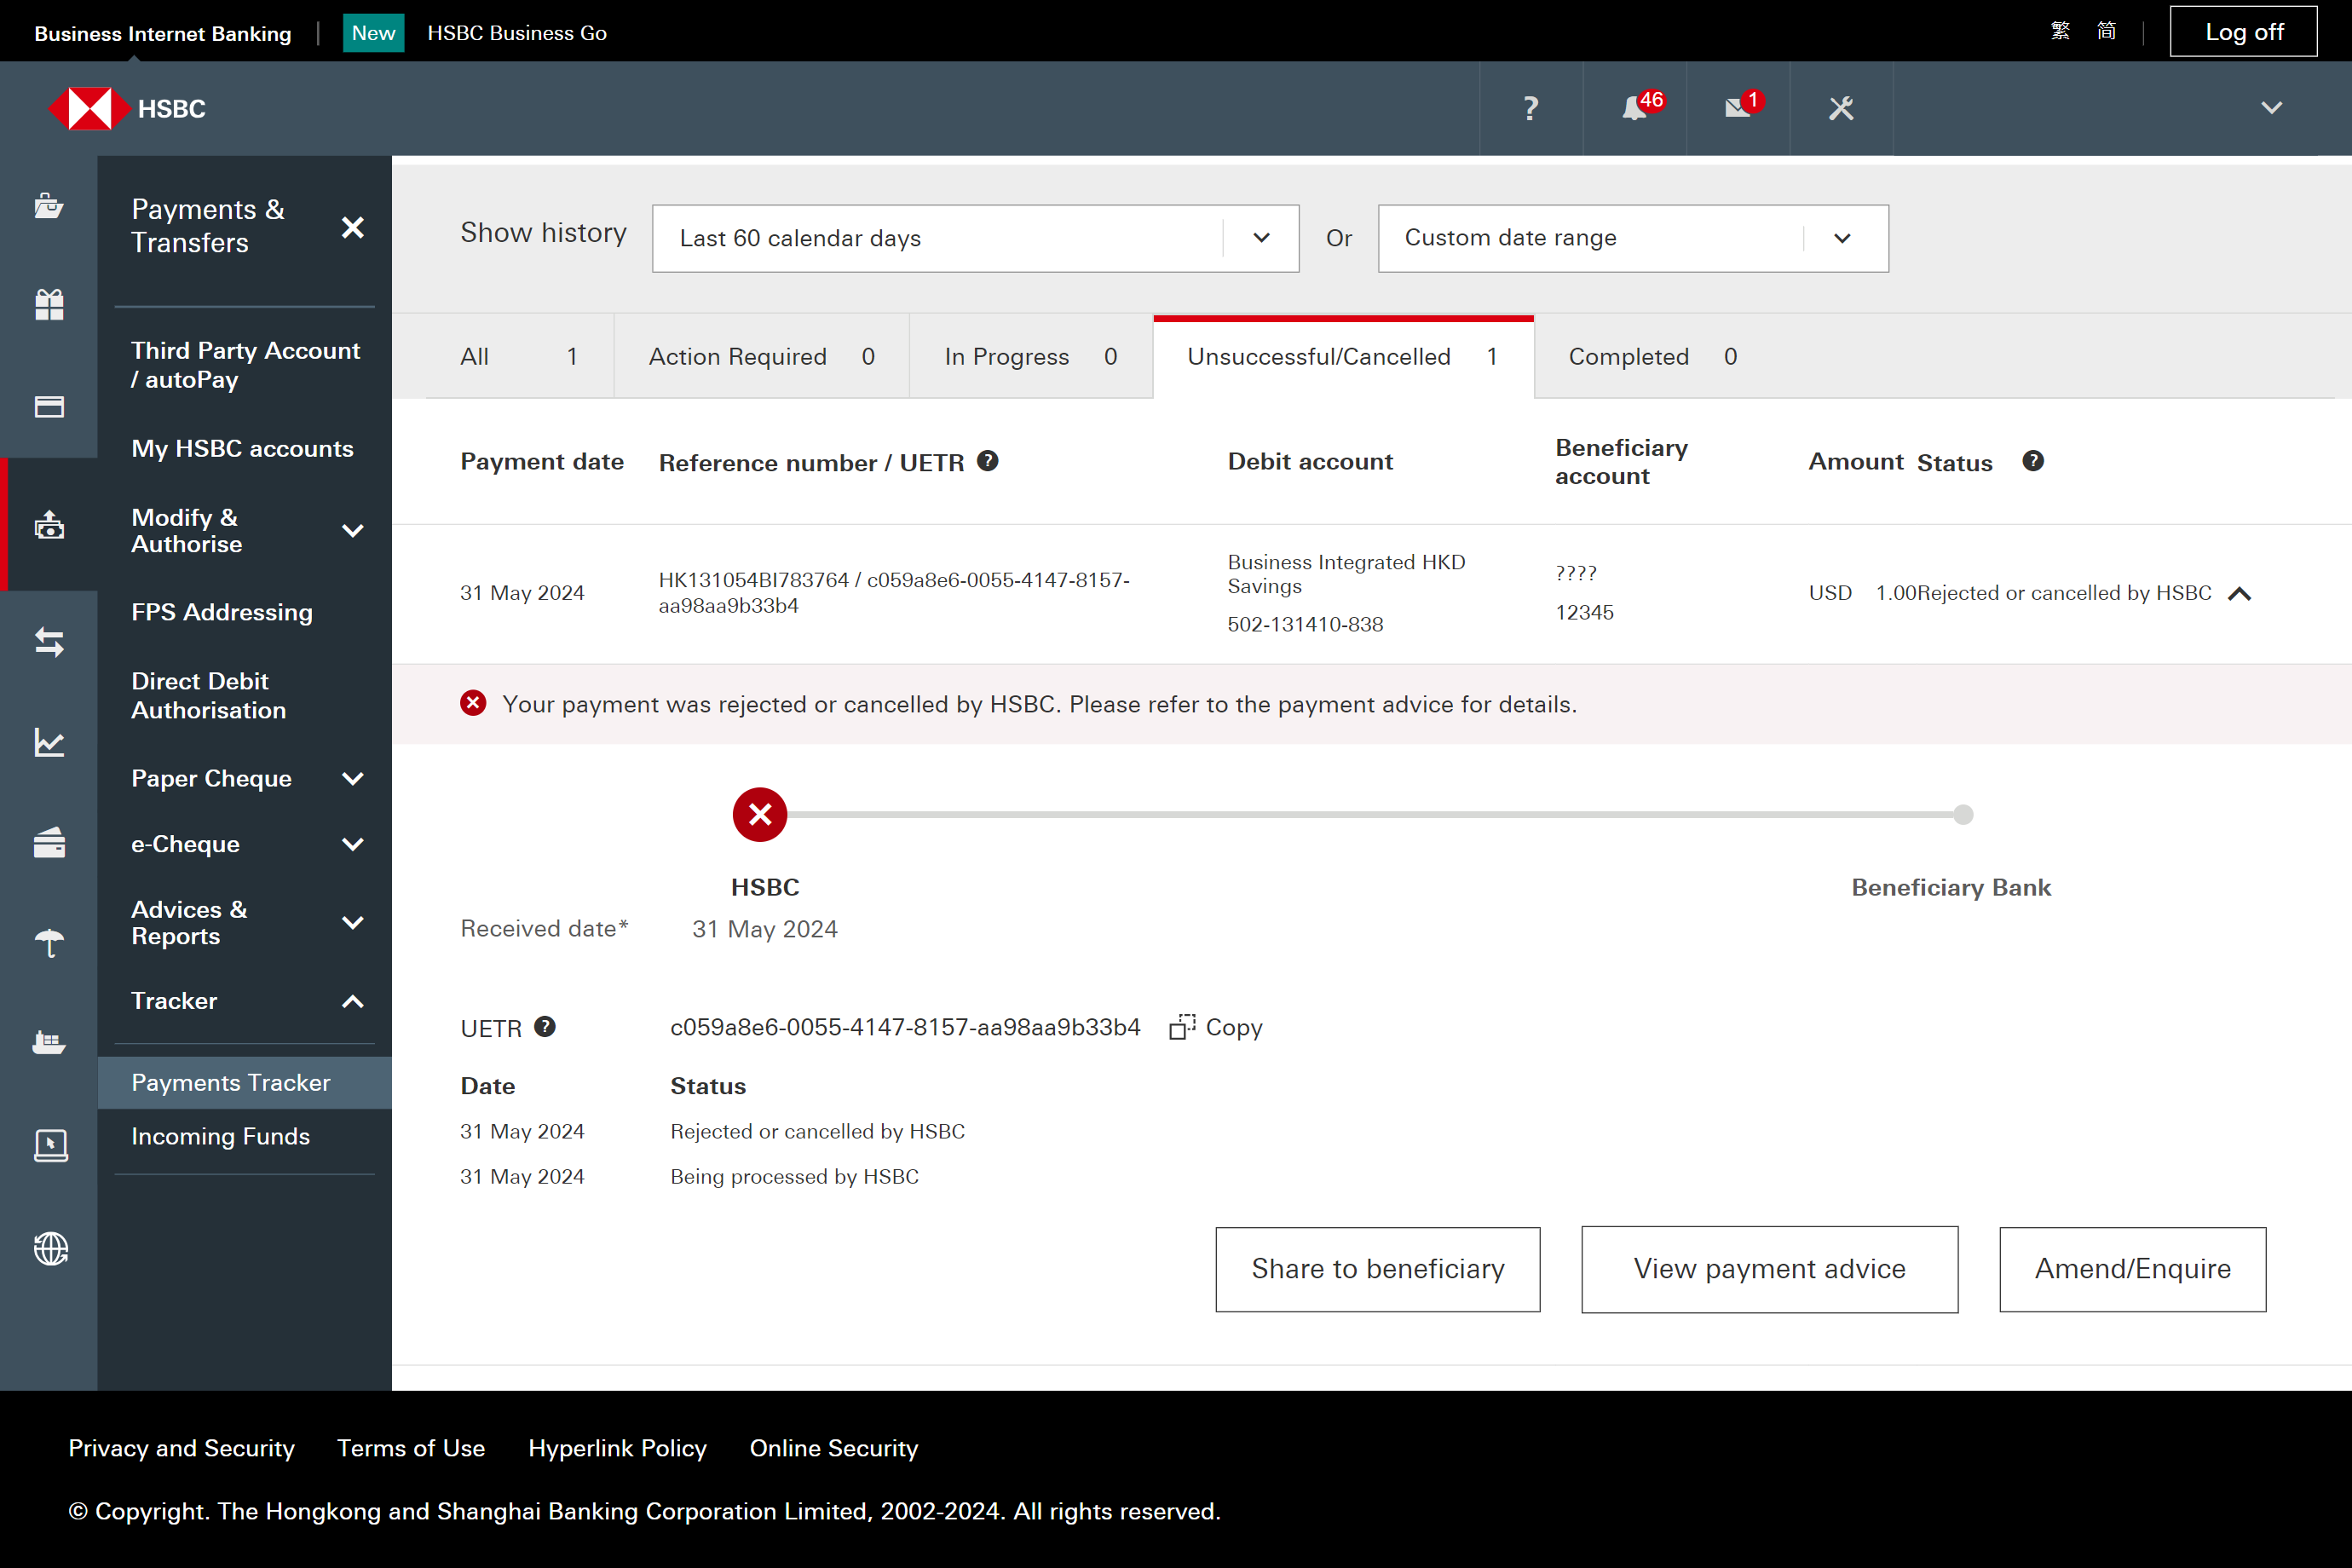2352x1568 pixels.
Task: Click the help icon beside Reference number / UETR
Action: (987, 461)
